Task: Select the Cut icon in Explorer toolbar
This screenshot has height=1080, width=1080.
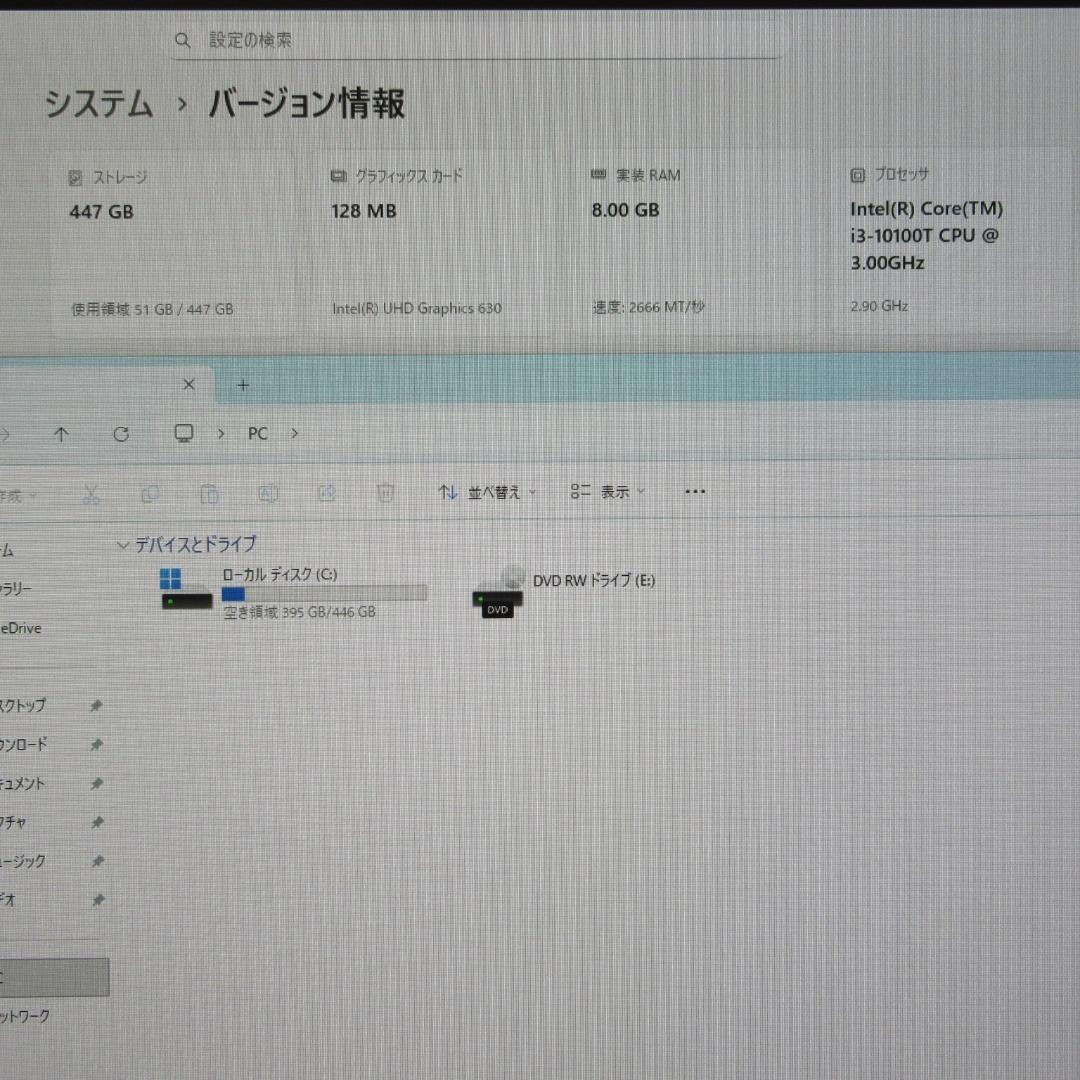Action: (90, 492)
